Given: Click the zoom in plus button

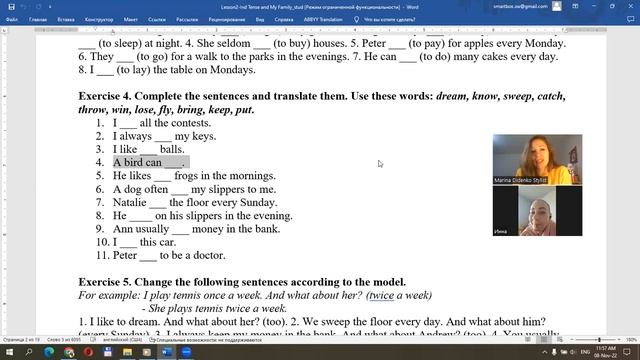Looking at the screenshot, I should point(619,340).
